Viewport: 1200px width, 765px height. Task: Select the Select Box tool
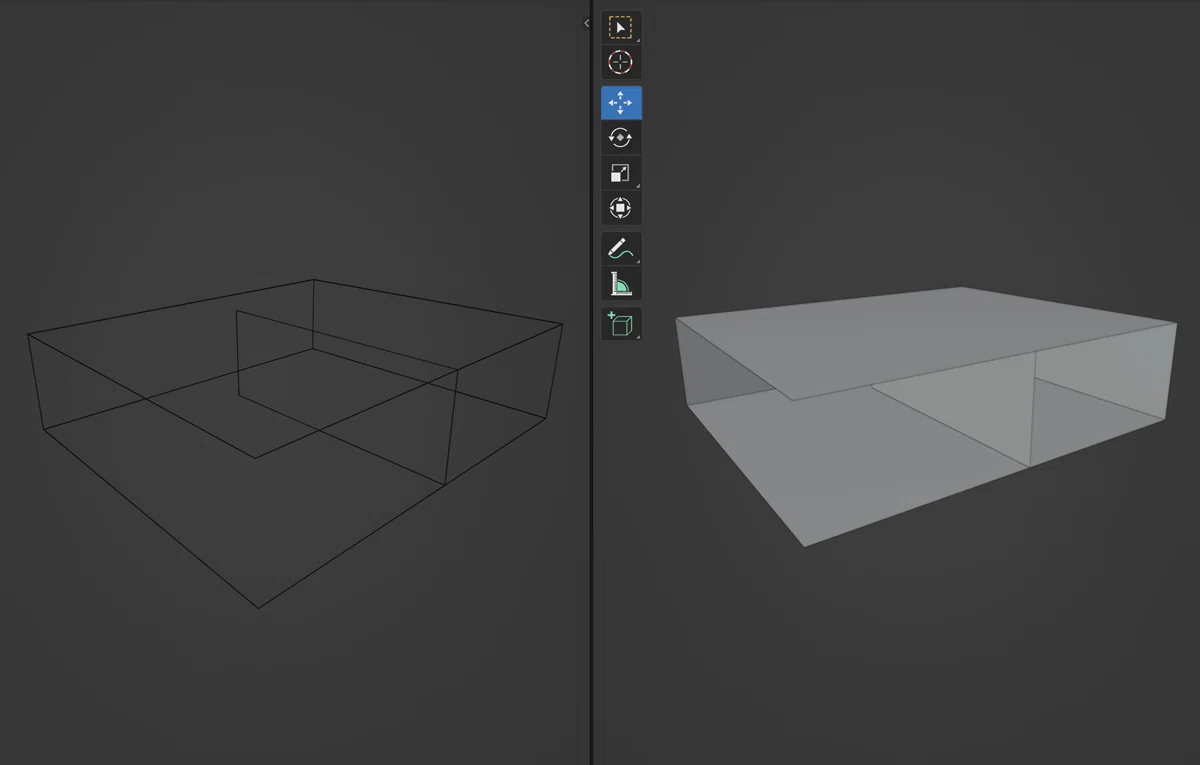[621, 27]
